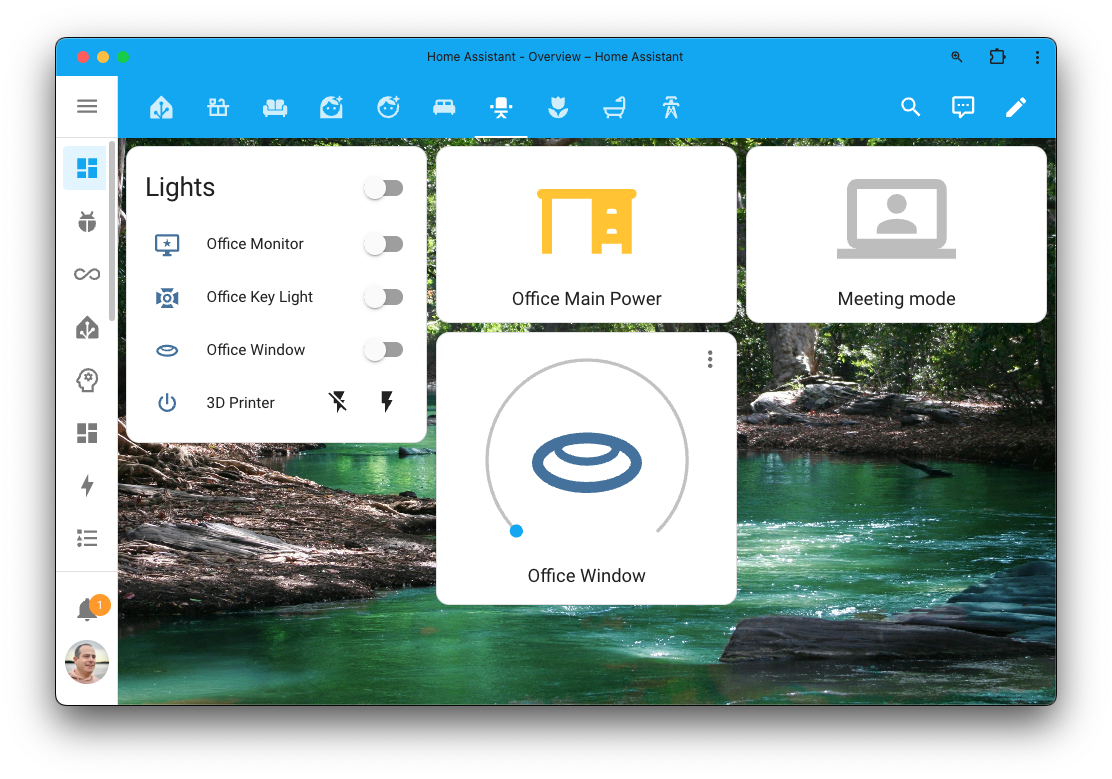
Task: Click the notifications bell in sidebar
Action: 87,608
